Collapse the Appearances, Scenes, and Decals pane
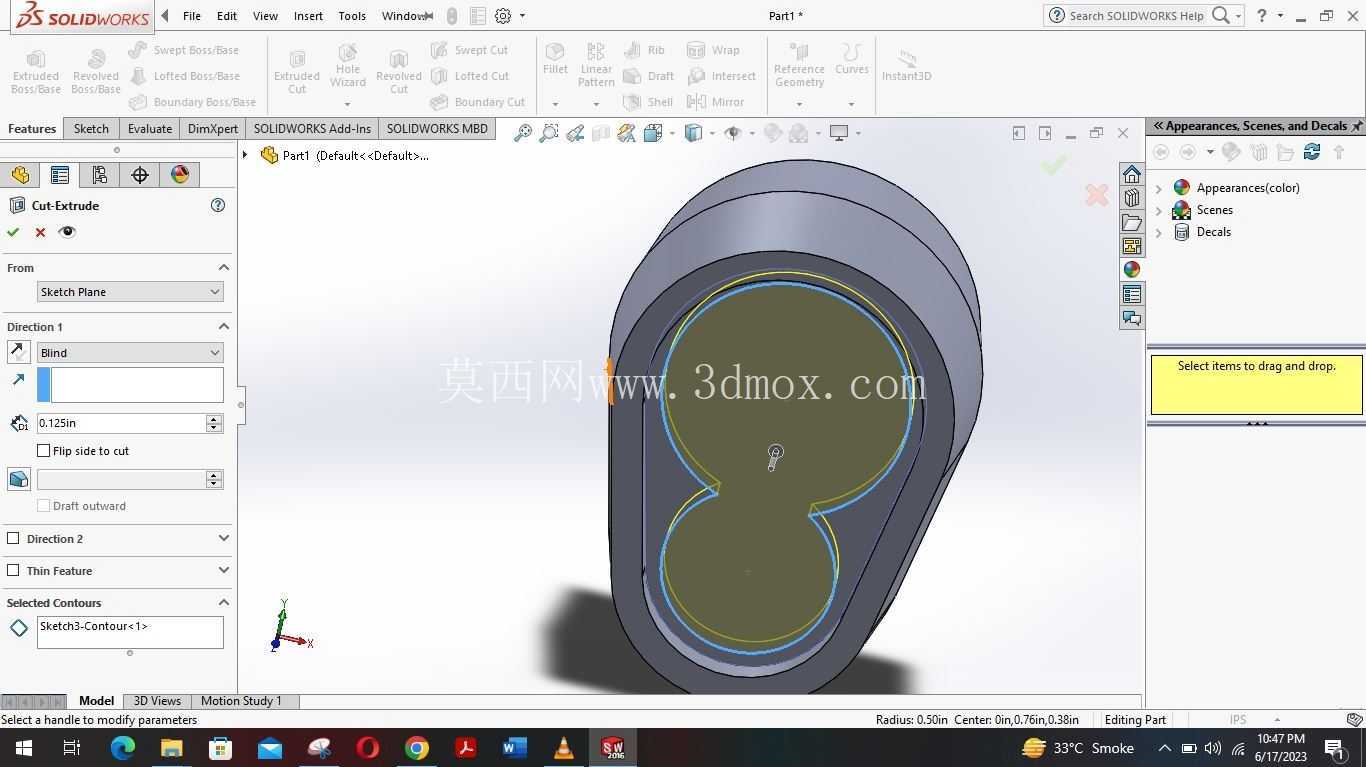Screen dimensions: 1366x767 tap(1158, 126)
